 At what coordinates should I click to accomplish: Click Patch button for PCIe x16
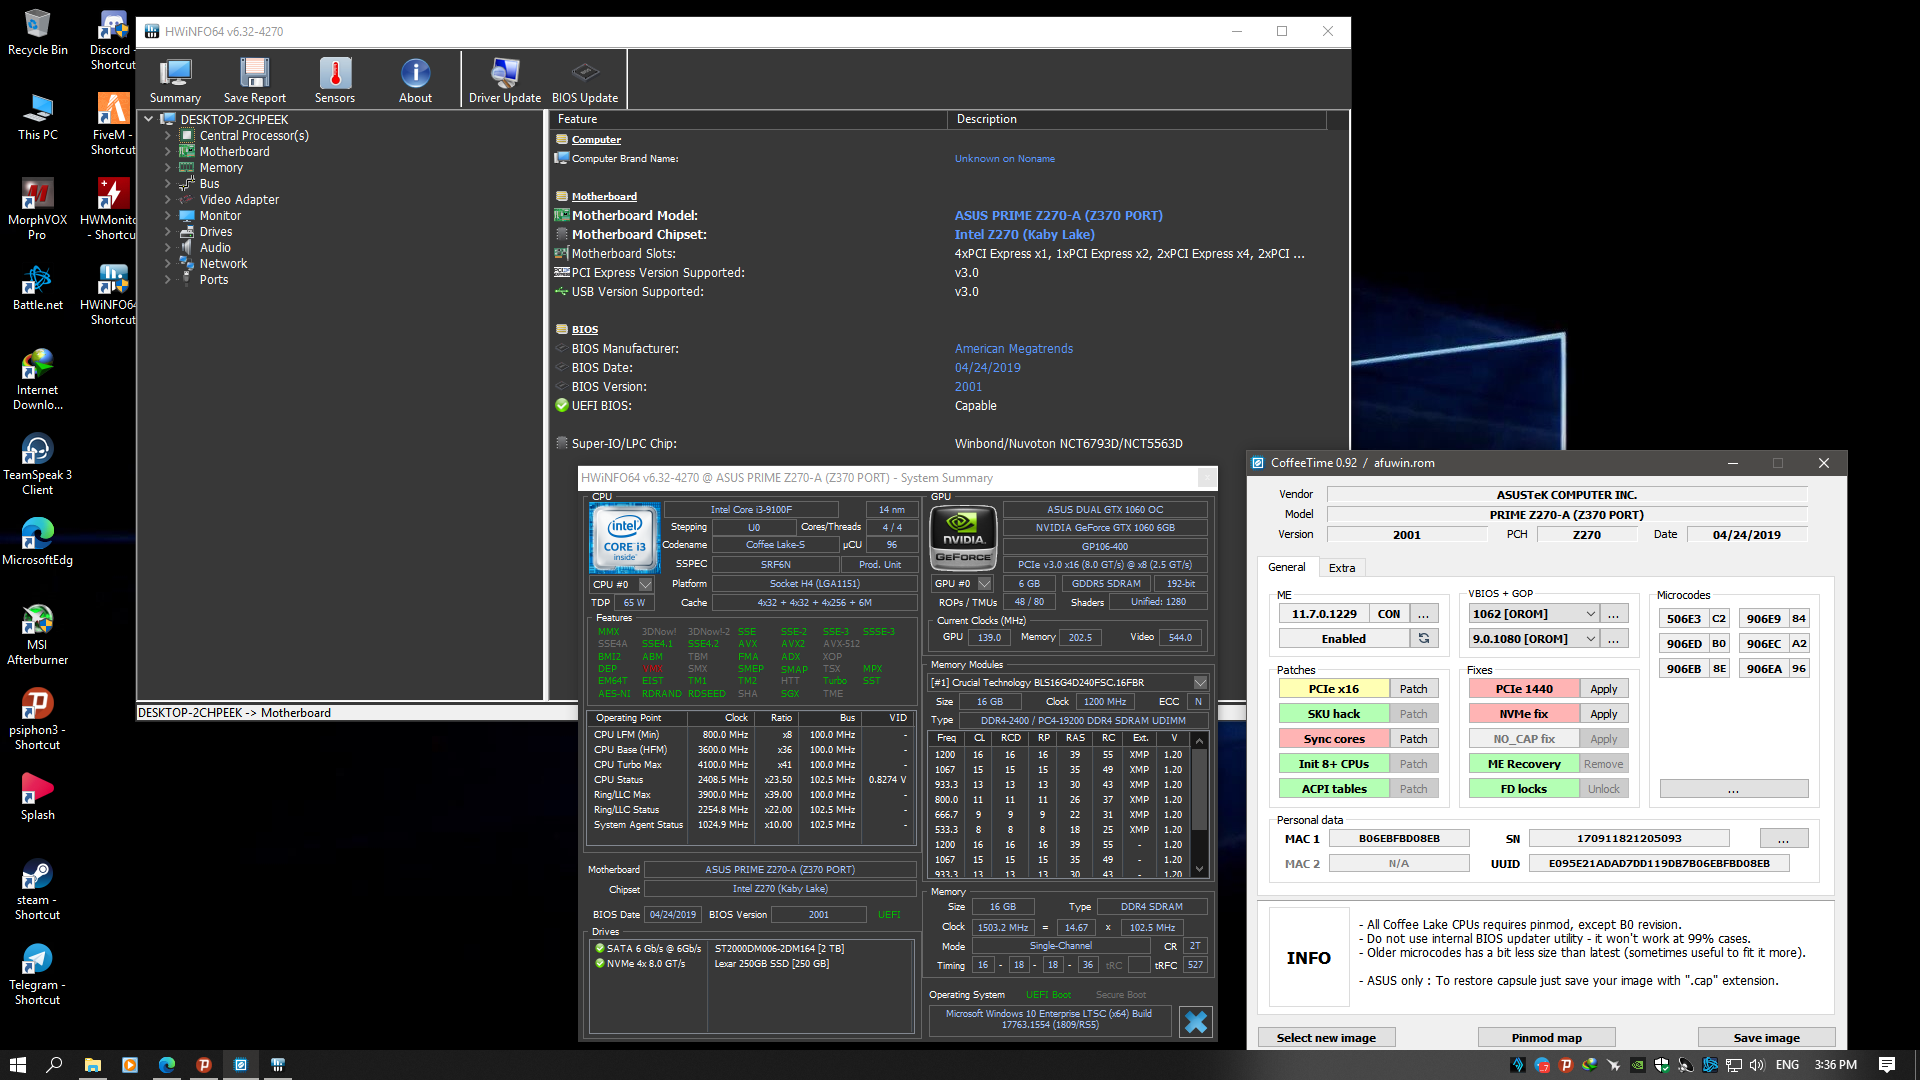[1413, 689]
